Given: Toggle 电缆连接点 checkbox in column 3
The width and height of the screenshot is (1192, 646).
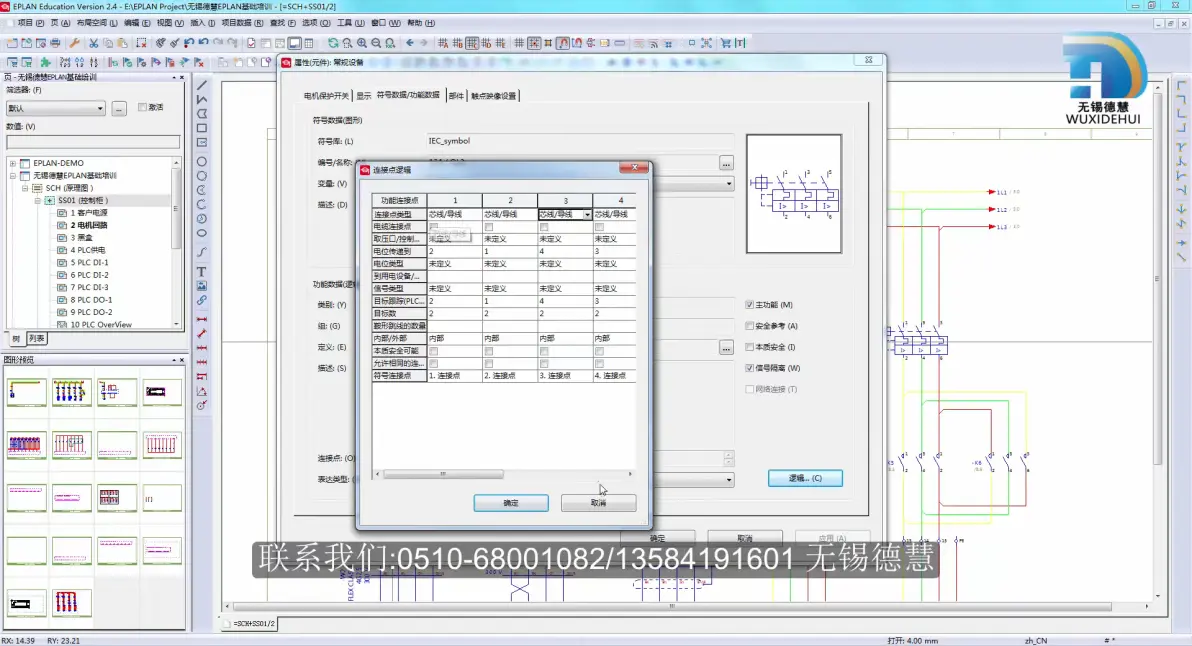Looking at the screenshot, I should [x=544, y=226].
